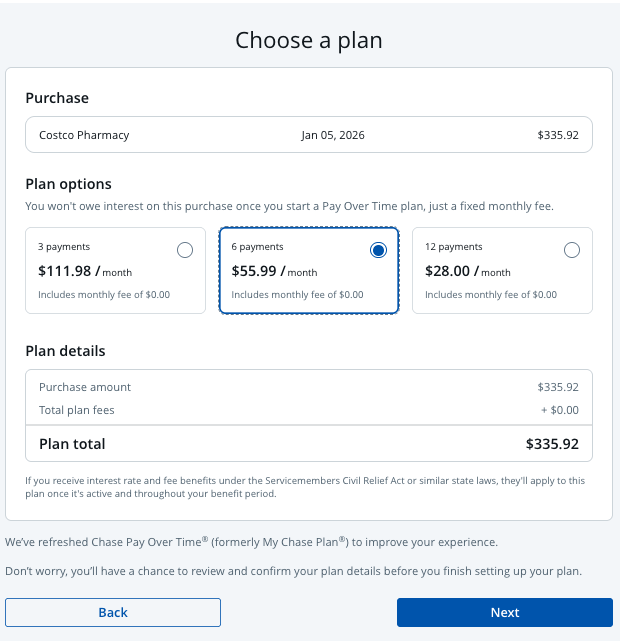Click the Plan total label
620x641 pixels.
click(72, 444)
